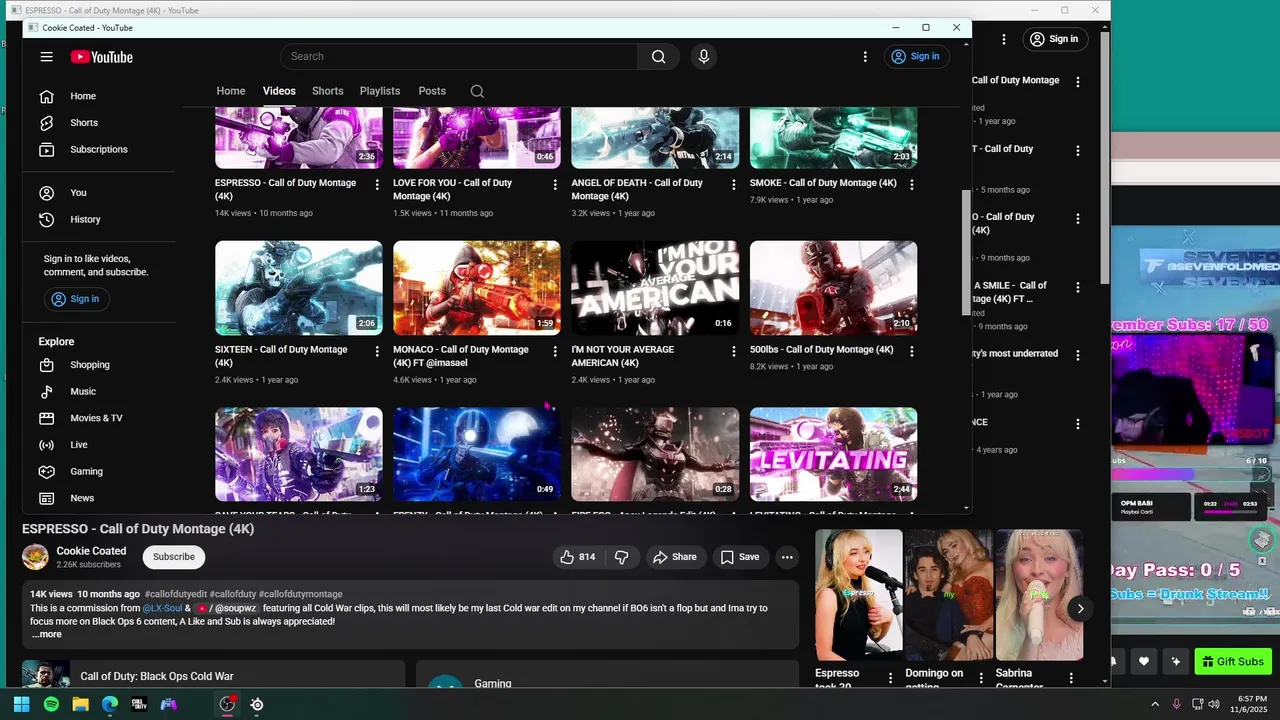Open options for MONACO video card
This screenshot has height=720, width=1280.
pos(555,351)
